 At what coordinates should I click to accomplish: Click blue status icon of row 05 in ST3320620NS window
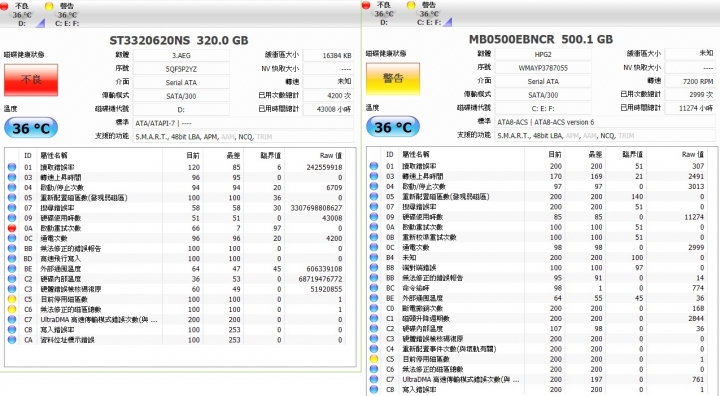(x=12, y=198)
